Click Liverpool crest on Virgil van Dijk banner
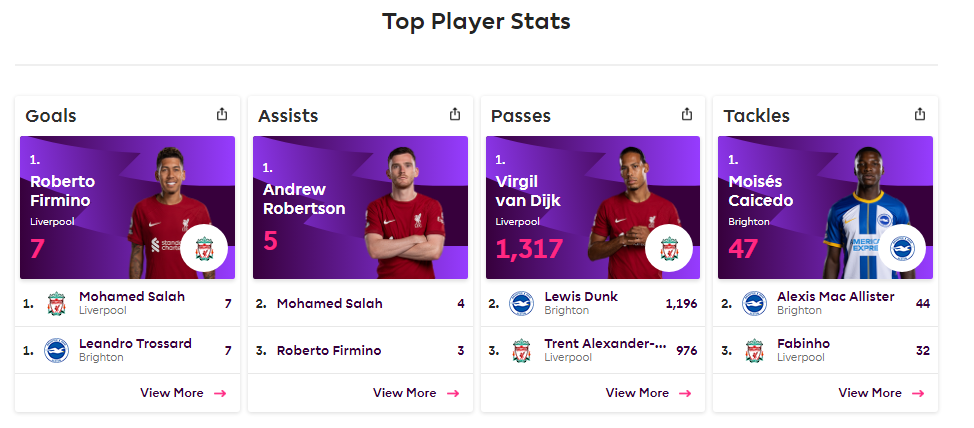Viewport: 974px width, 428px height. [669, 248]
